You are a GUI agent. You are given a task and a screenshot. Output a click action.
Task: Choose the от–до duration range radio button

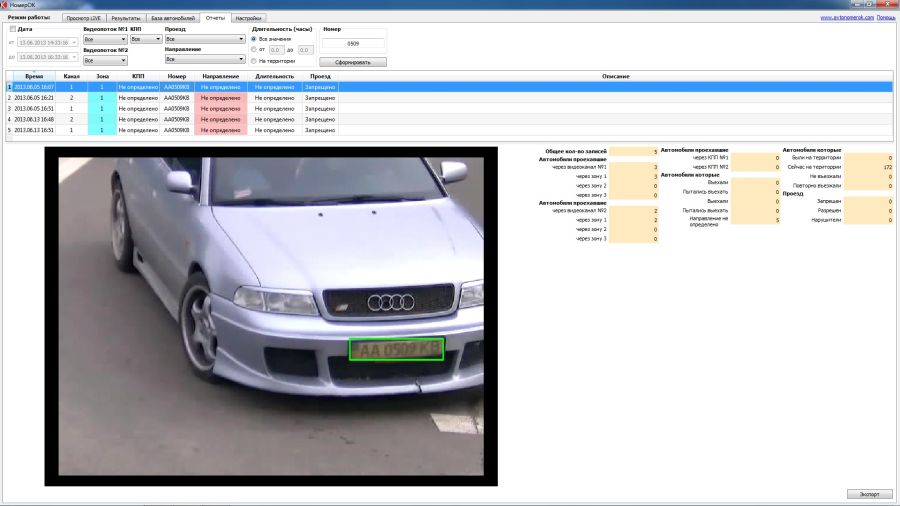(254, 50)
